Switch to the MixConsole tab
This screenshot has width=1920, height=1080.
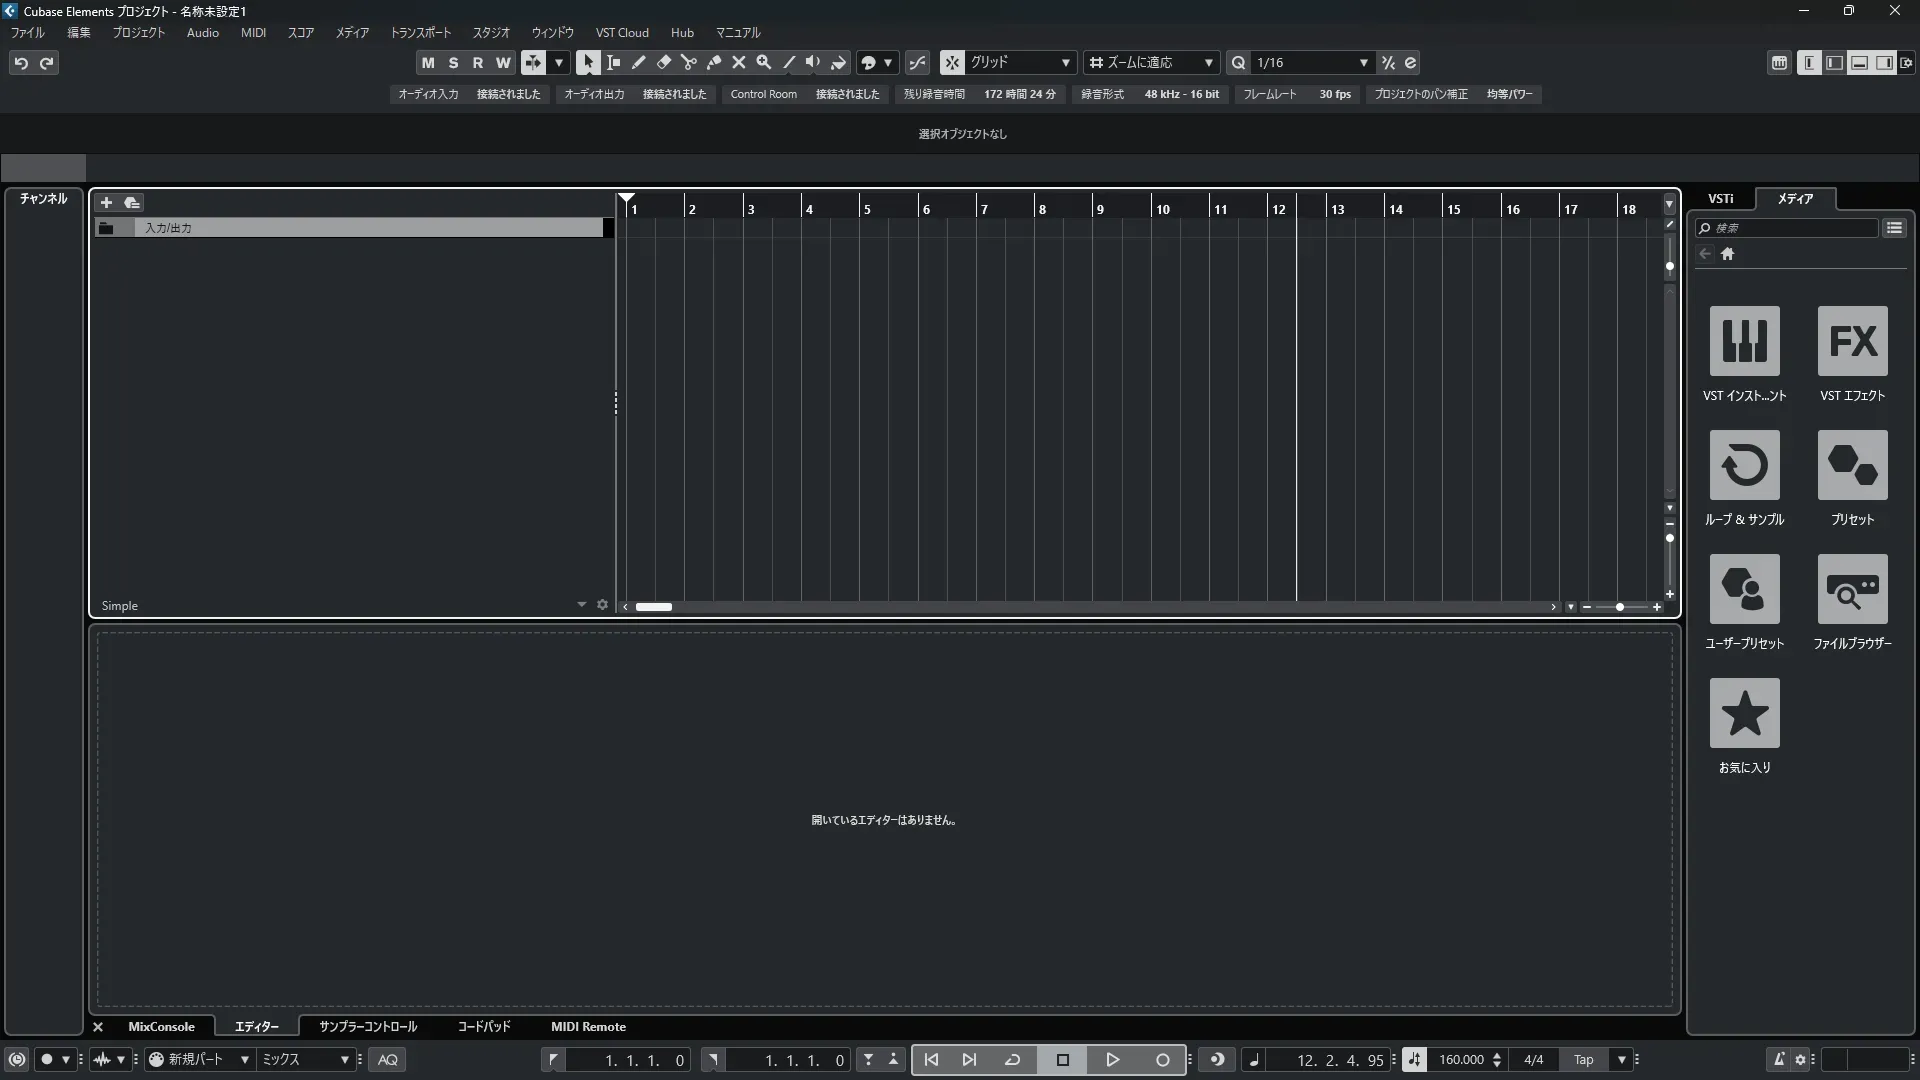coord(161,1027)
